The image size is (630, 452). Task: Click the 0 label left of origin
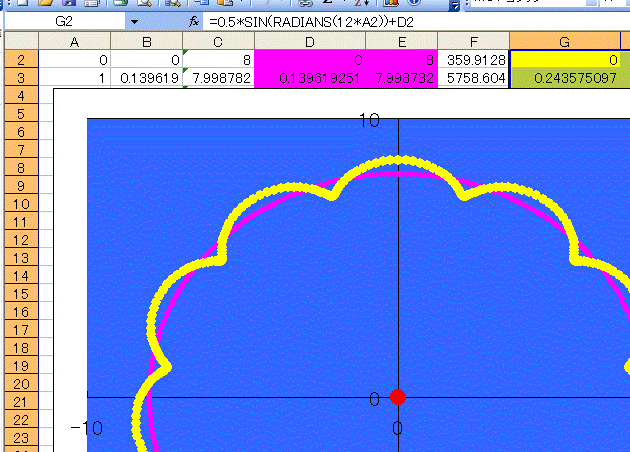pyautogui.click(x=374, y=399)
